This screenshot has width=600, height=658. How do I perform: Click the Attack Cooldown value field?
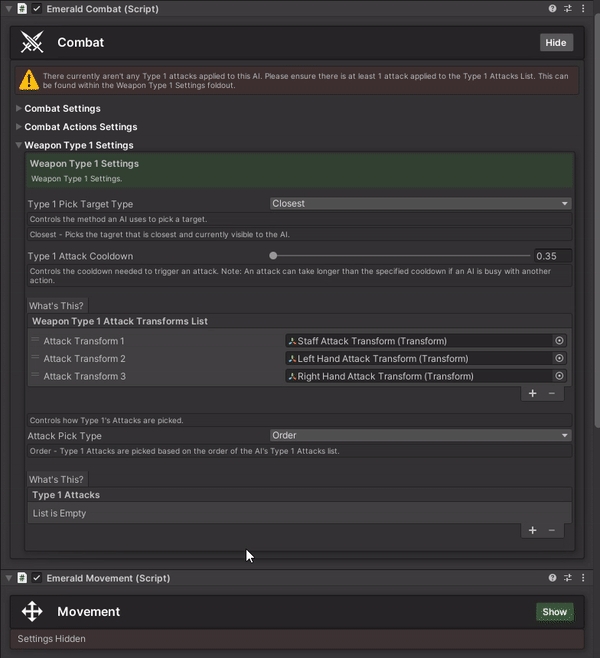point(552,256)
